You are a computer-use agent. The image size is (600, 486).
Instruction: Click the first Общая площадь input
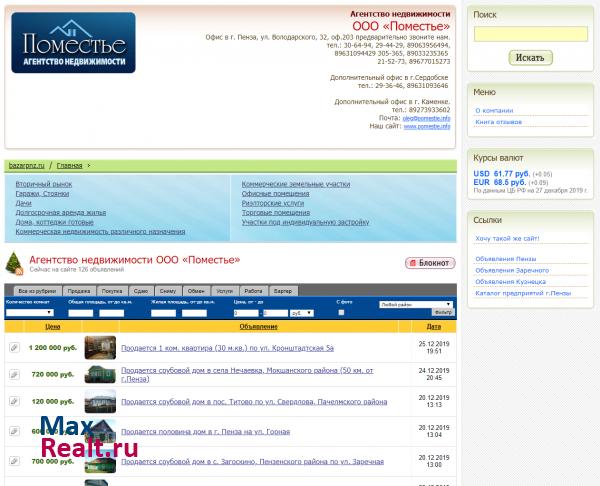[81, 313]
